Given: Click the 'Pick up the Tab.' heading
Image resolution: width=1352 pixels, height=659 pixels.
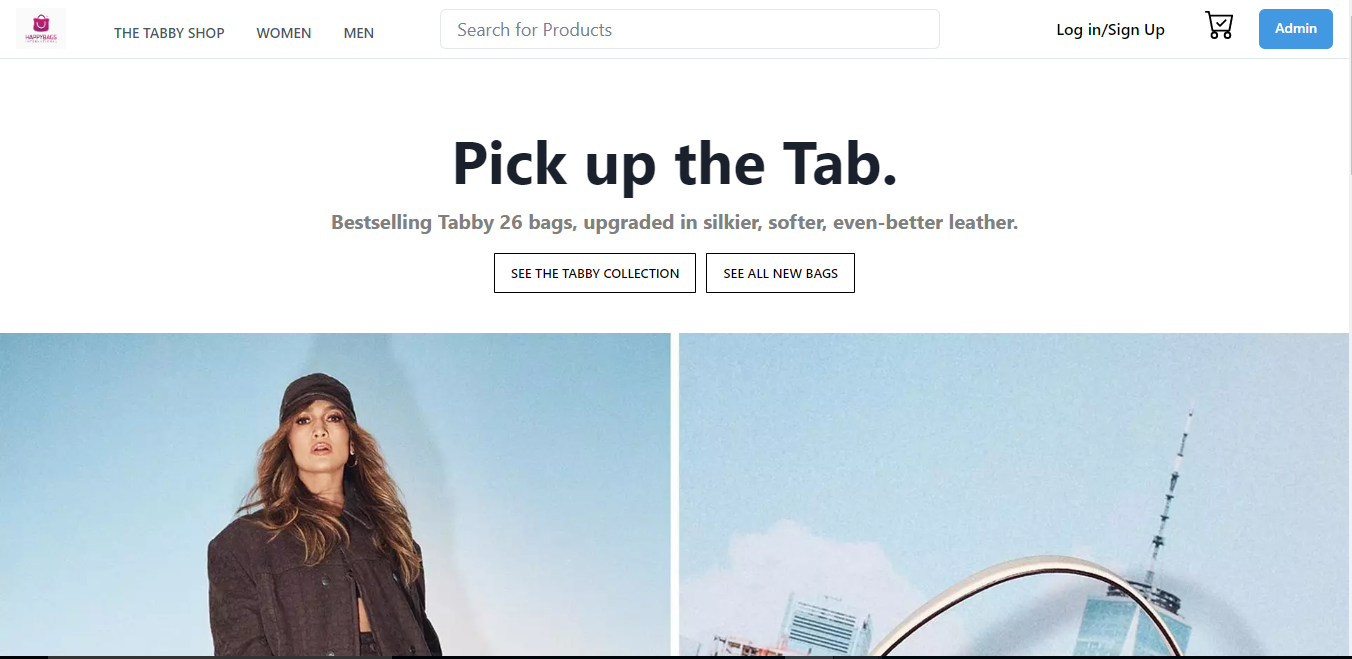Looking at the screenshot, I should coord(675,163).
